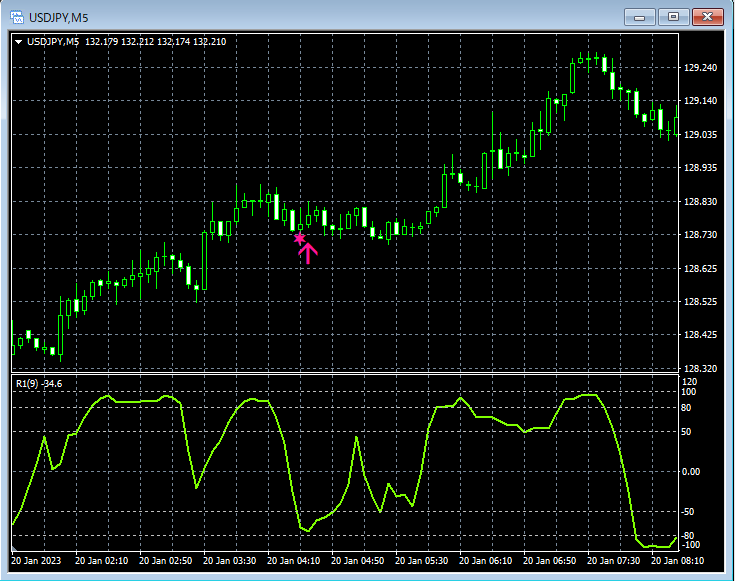The width and height of the screenshot is (736, 581).
Task: Click the USDJPY,M5 OHLC header text
Action: (x=126, y=42)
